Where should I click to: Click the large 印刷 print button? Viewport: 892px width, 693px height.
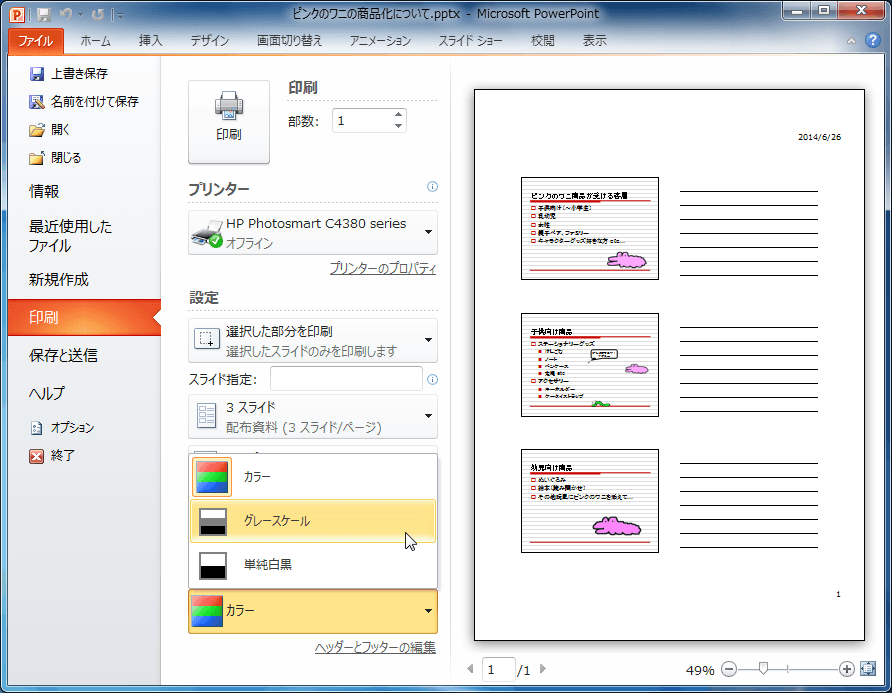coord(229,122)
